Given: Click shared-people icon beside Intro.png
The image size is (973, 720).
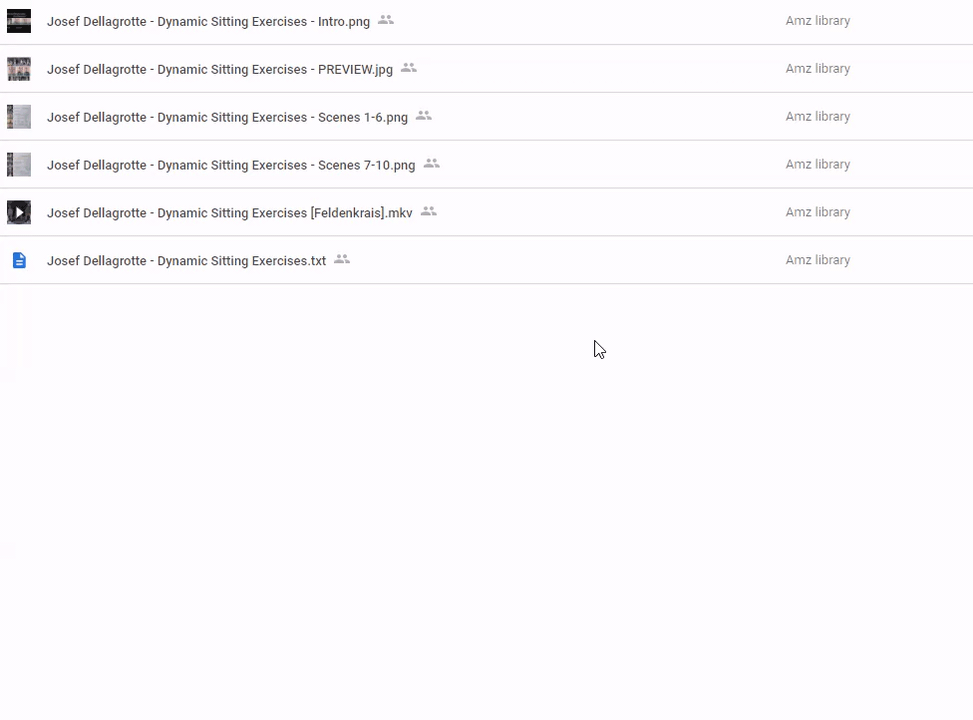Looking at the screenshot, I should 386,20.
